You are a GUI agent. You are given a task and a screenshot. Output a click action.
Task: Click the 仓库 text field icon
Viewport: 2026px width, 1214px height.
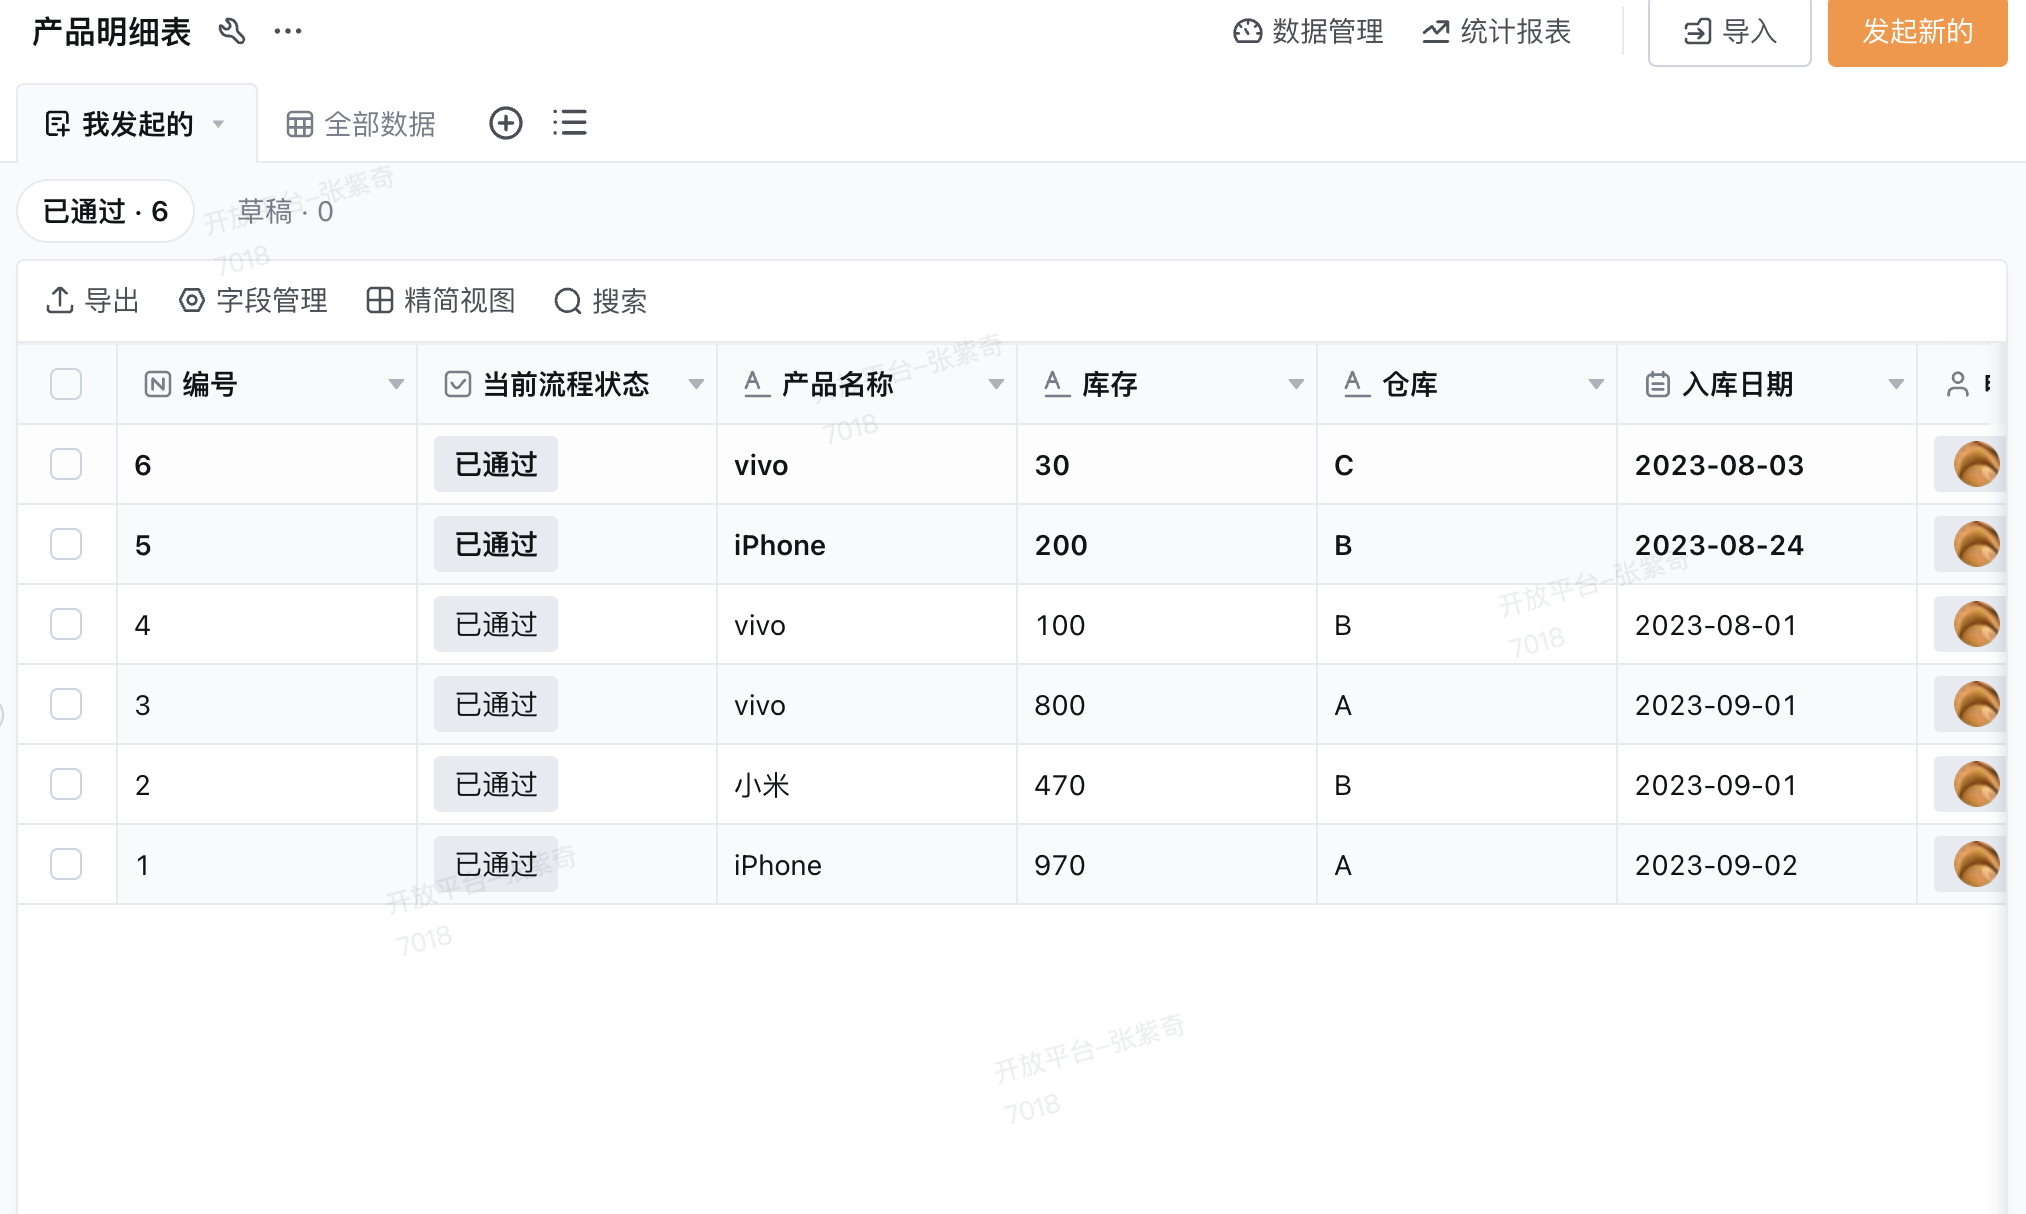point(1357,383)
